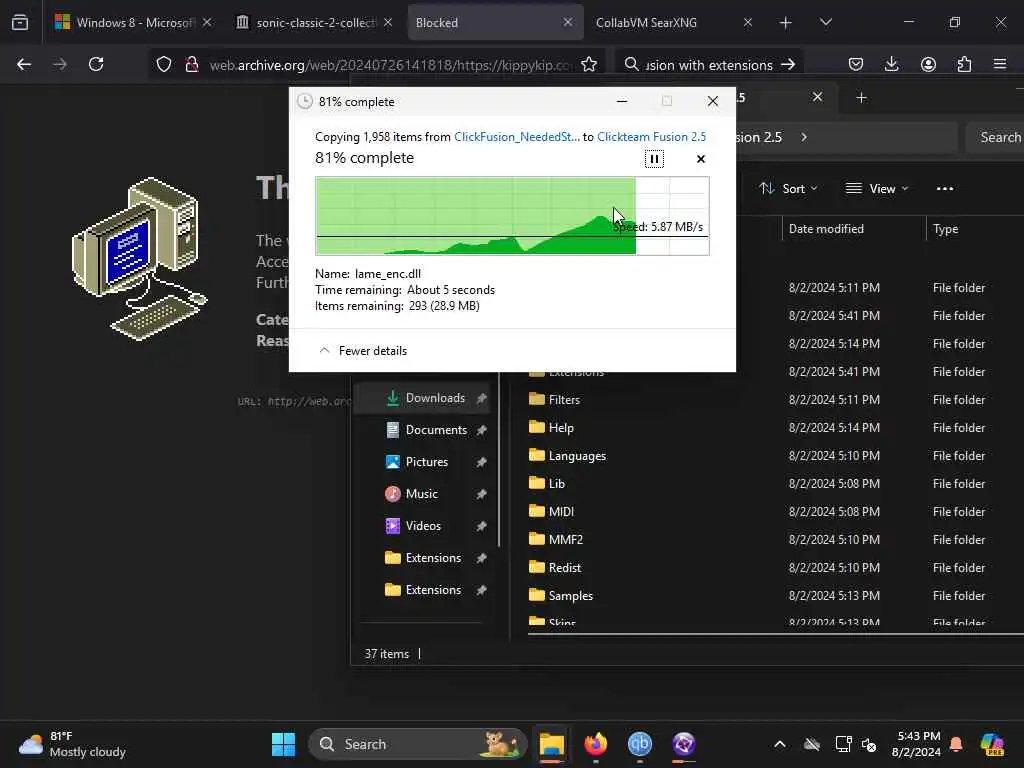Open the Firefox hamburger menu
Image resolution: width=1024 pixels, height=768 pixels.
[1000, 64]
